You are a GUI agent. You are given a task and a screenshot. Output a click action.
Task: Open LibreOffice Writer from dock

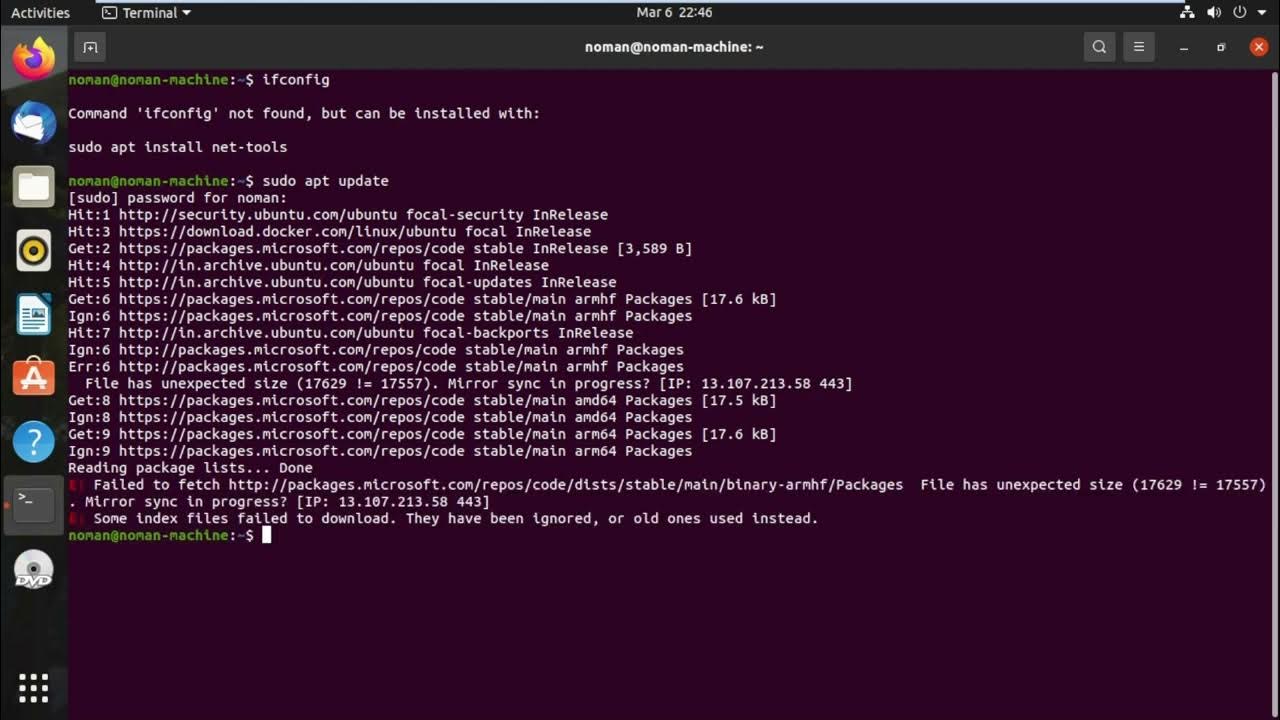click(34, 315)
